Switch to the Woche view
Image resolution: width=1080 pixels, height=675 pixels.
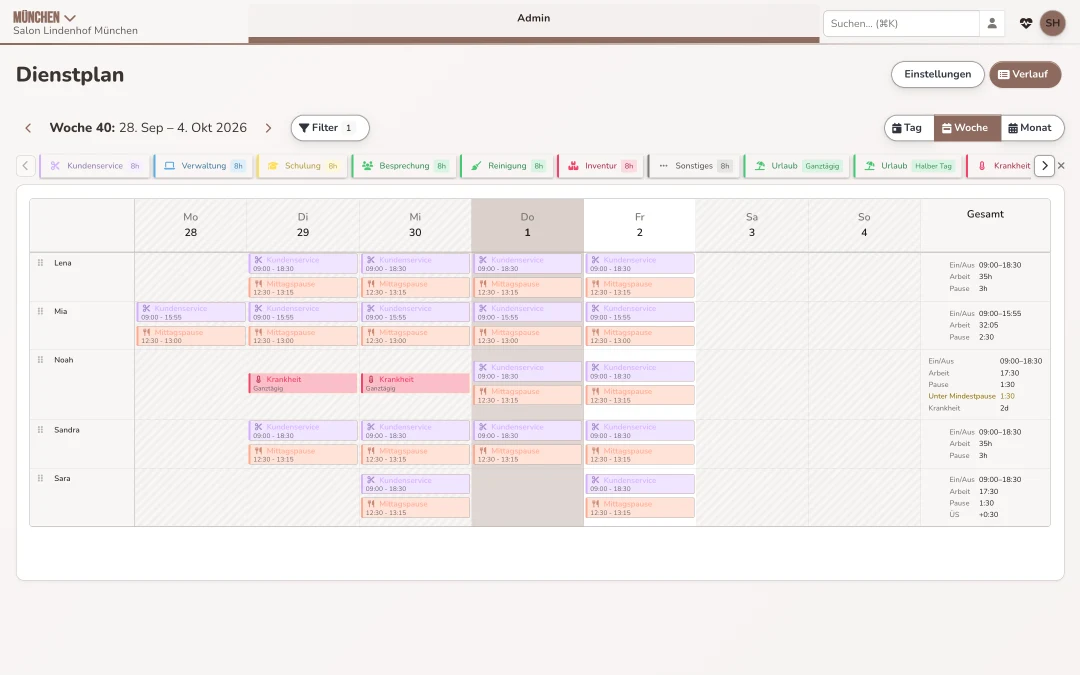[x=967, y=128]
